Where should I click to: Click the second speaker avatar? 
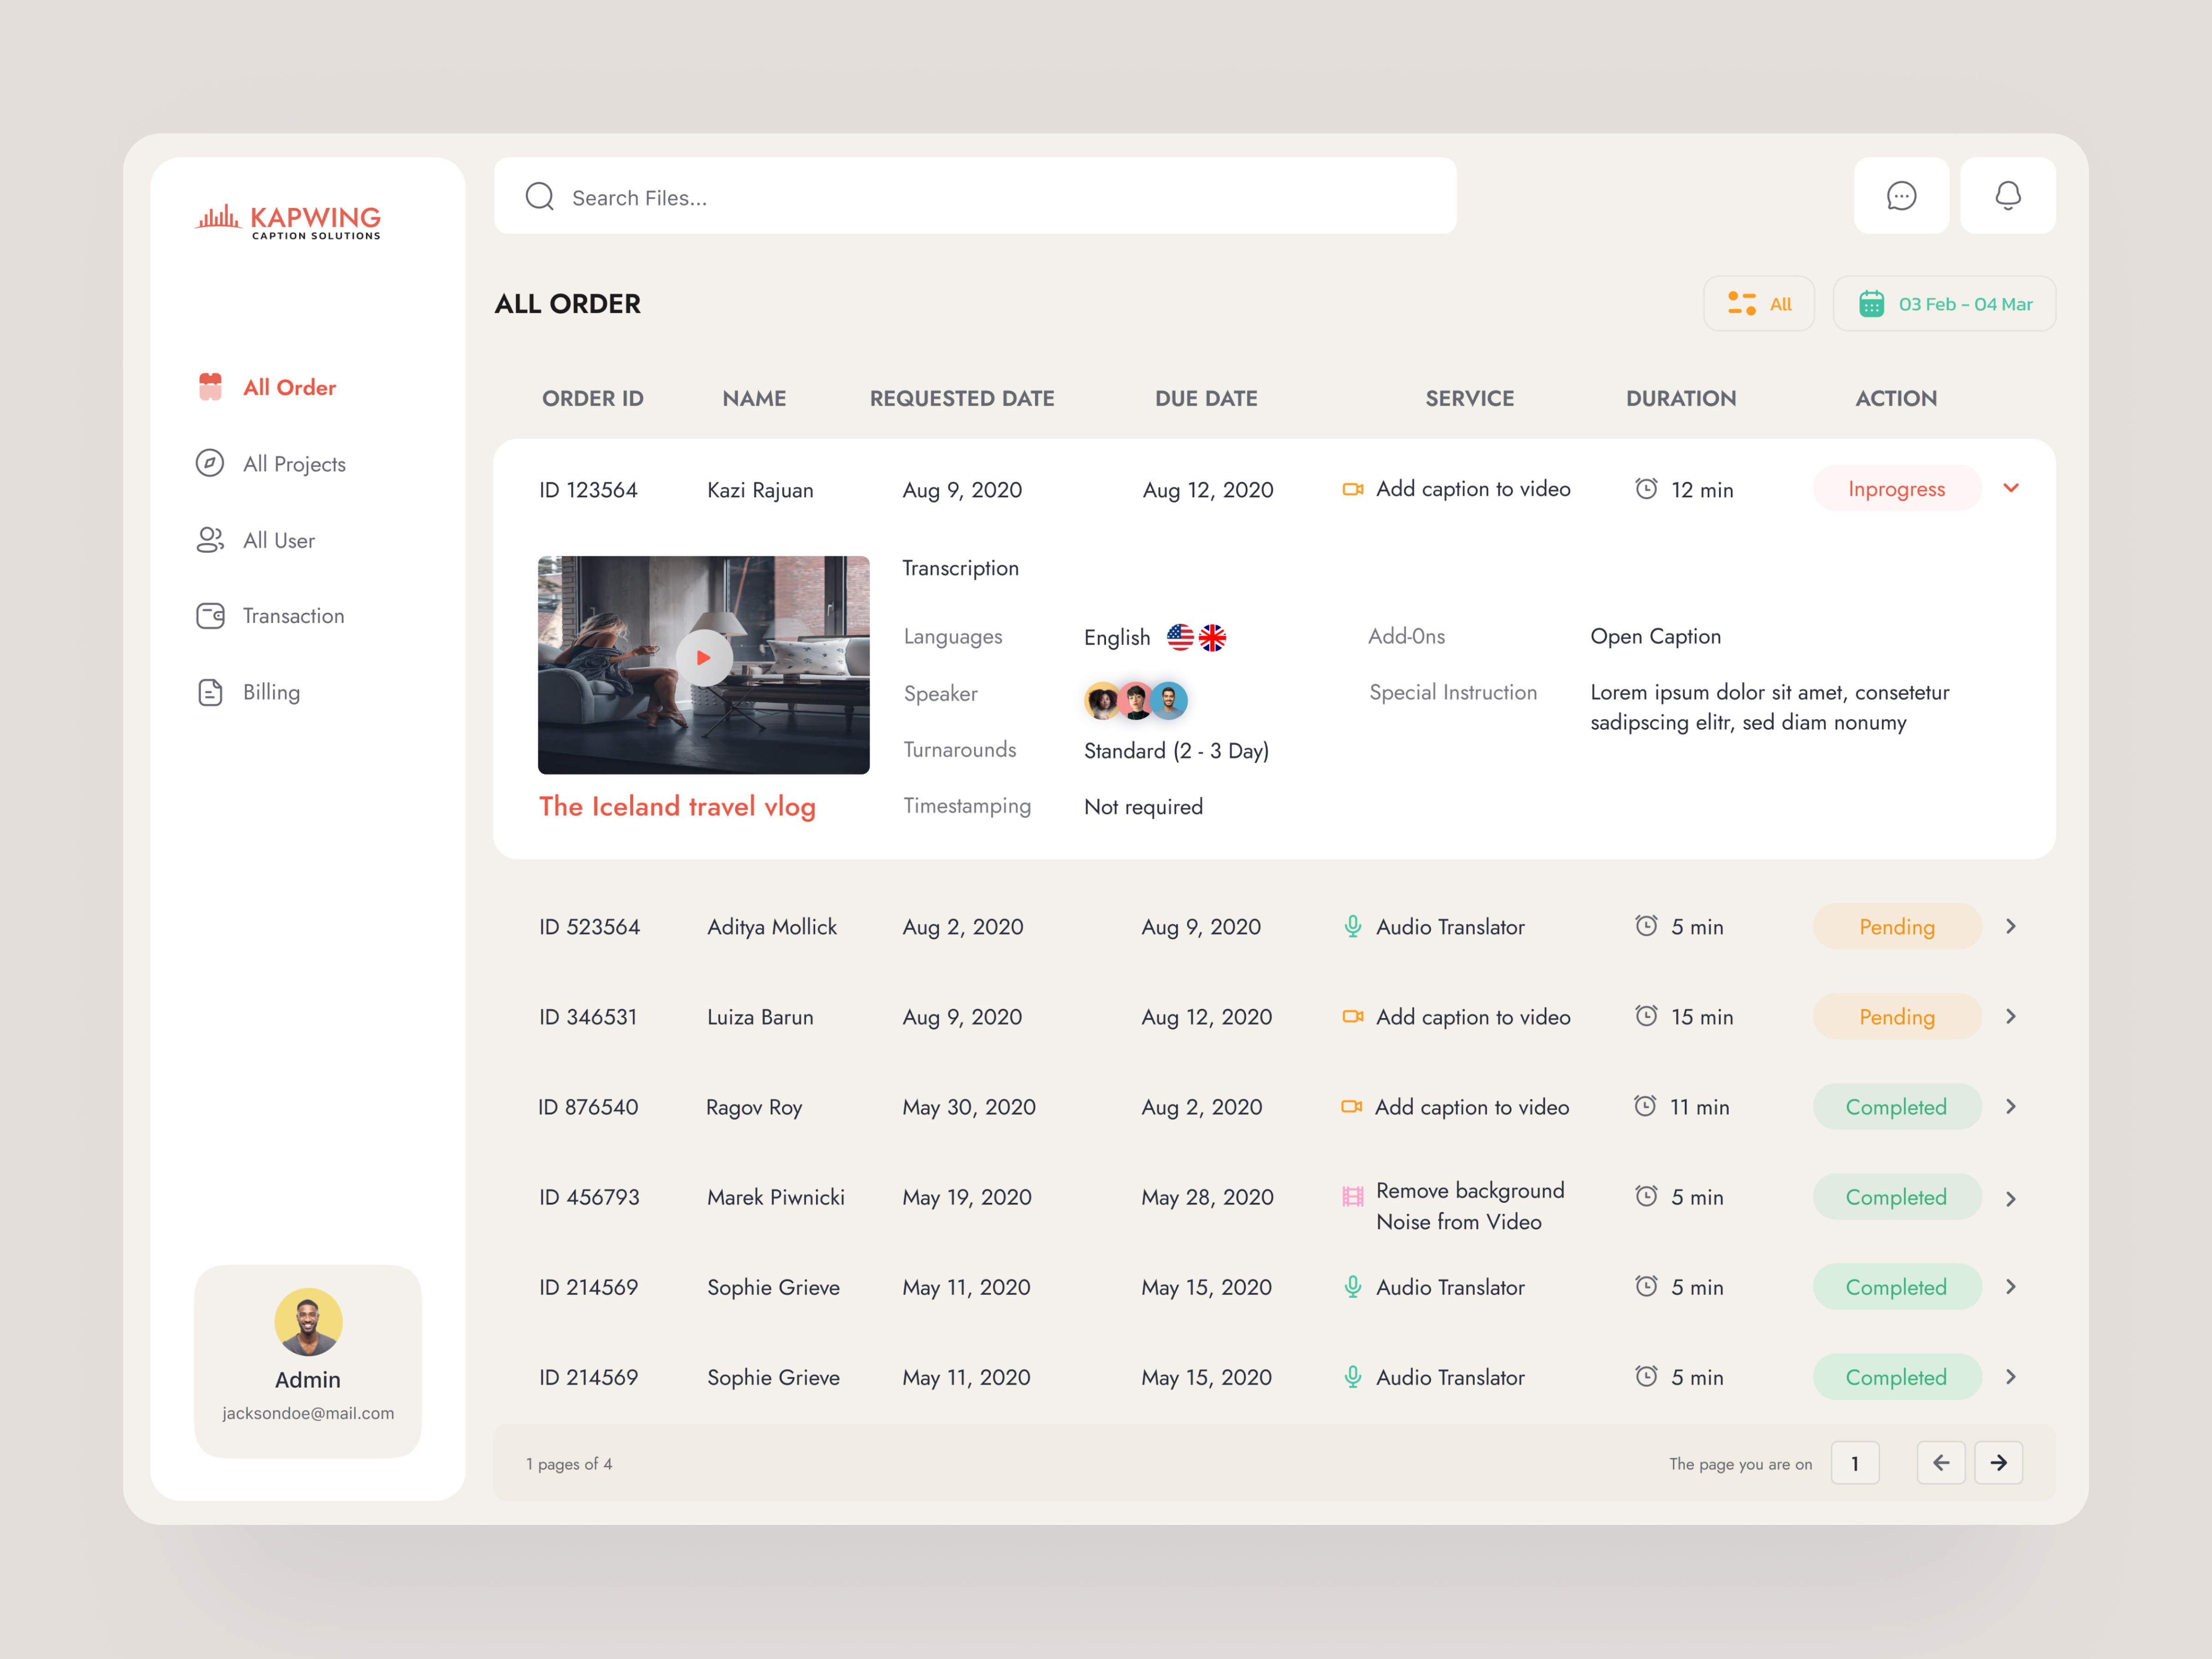[x=1135, y=701]
